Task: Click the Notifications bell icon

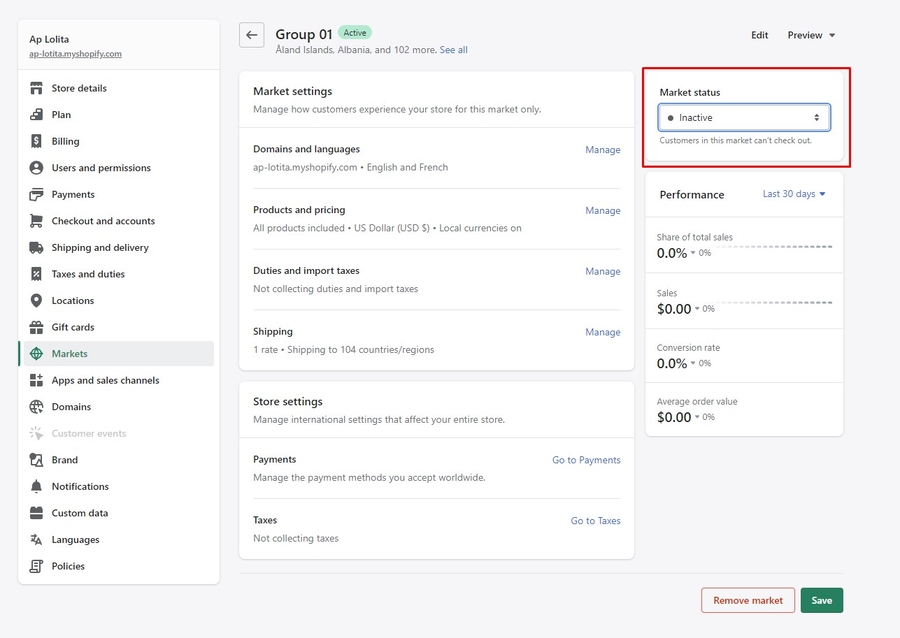Action: [37, 486]
